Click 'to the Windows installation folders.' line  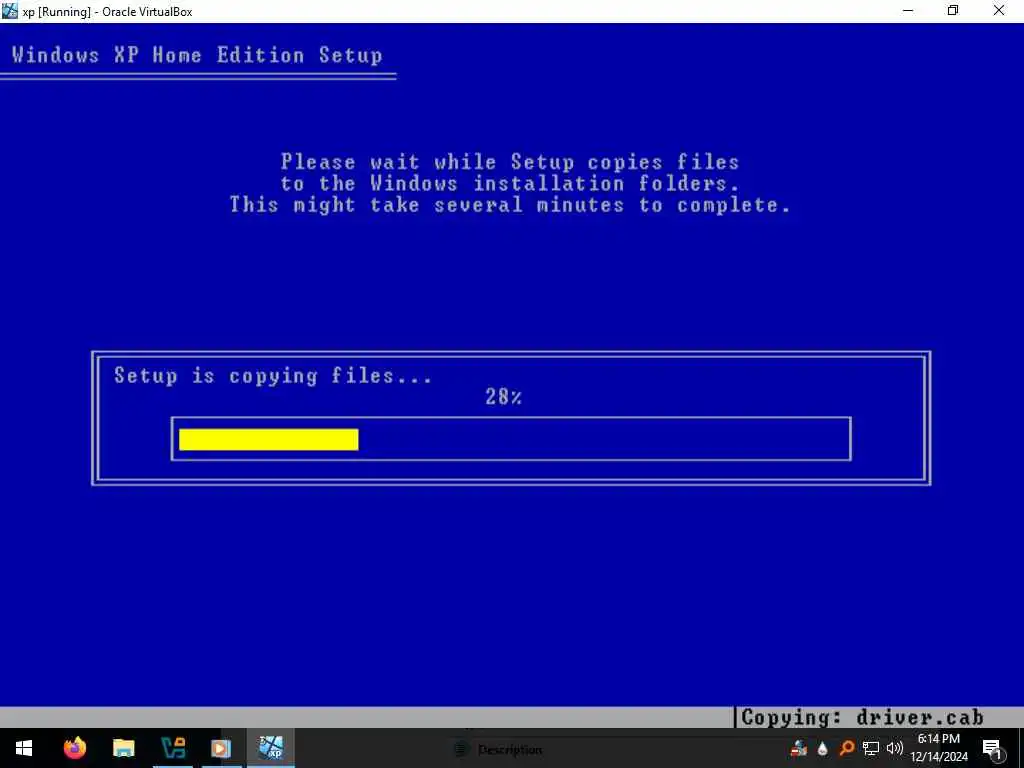tap(510, 183)
